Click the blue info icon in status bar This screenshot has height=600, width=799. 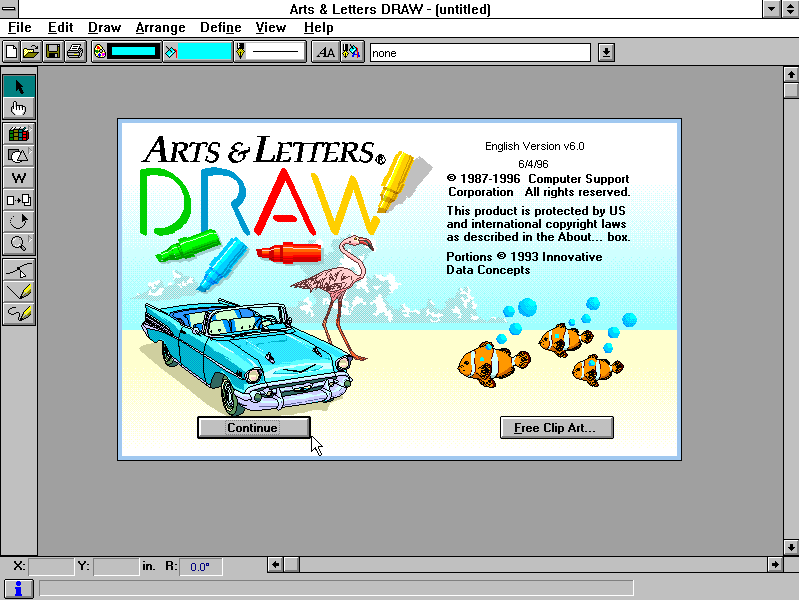[x=18, y=588]
